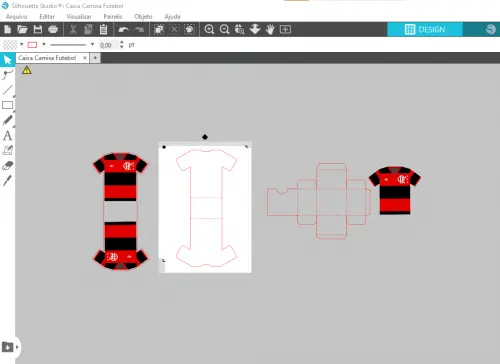Open the line color dropdown arrow
500x364 pixels.
(44, 44)
